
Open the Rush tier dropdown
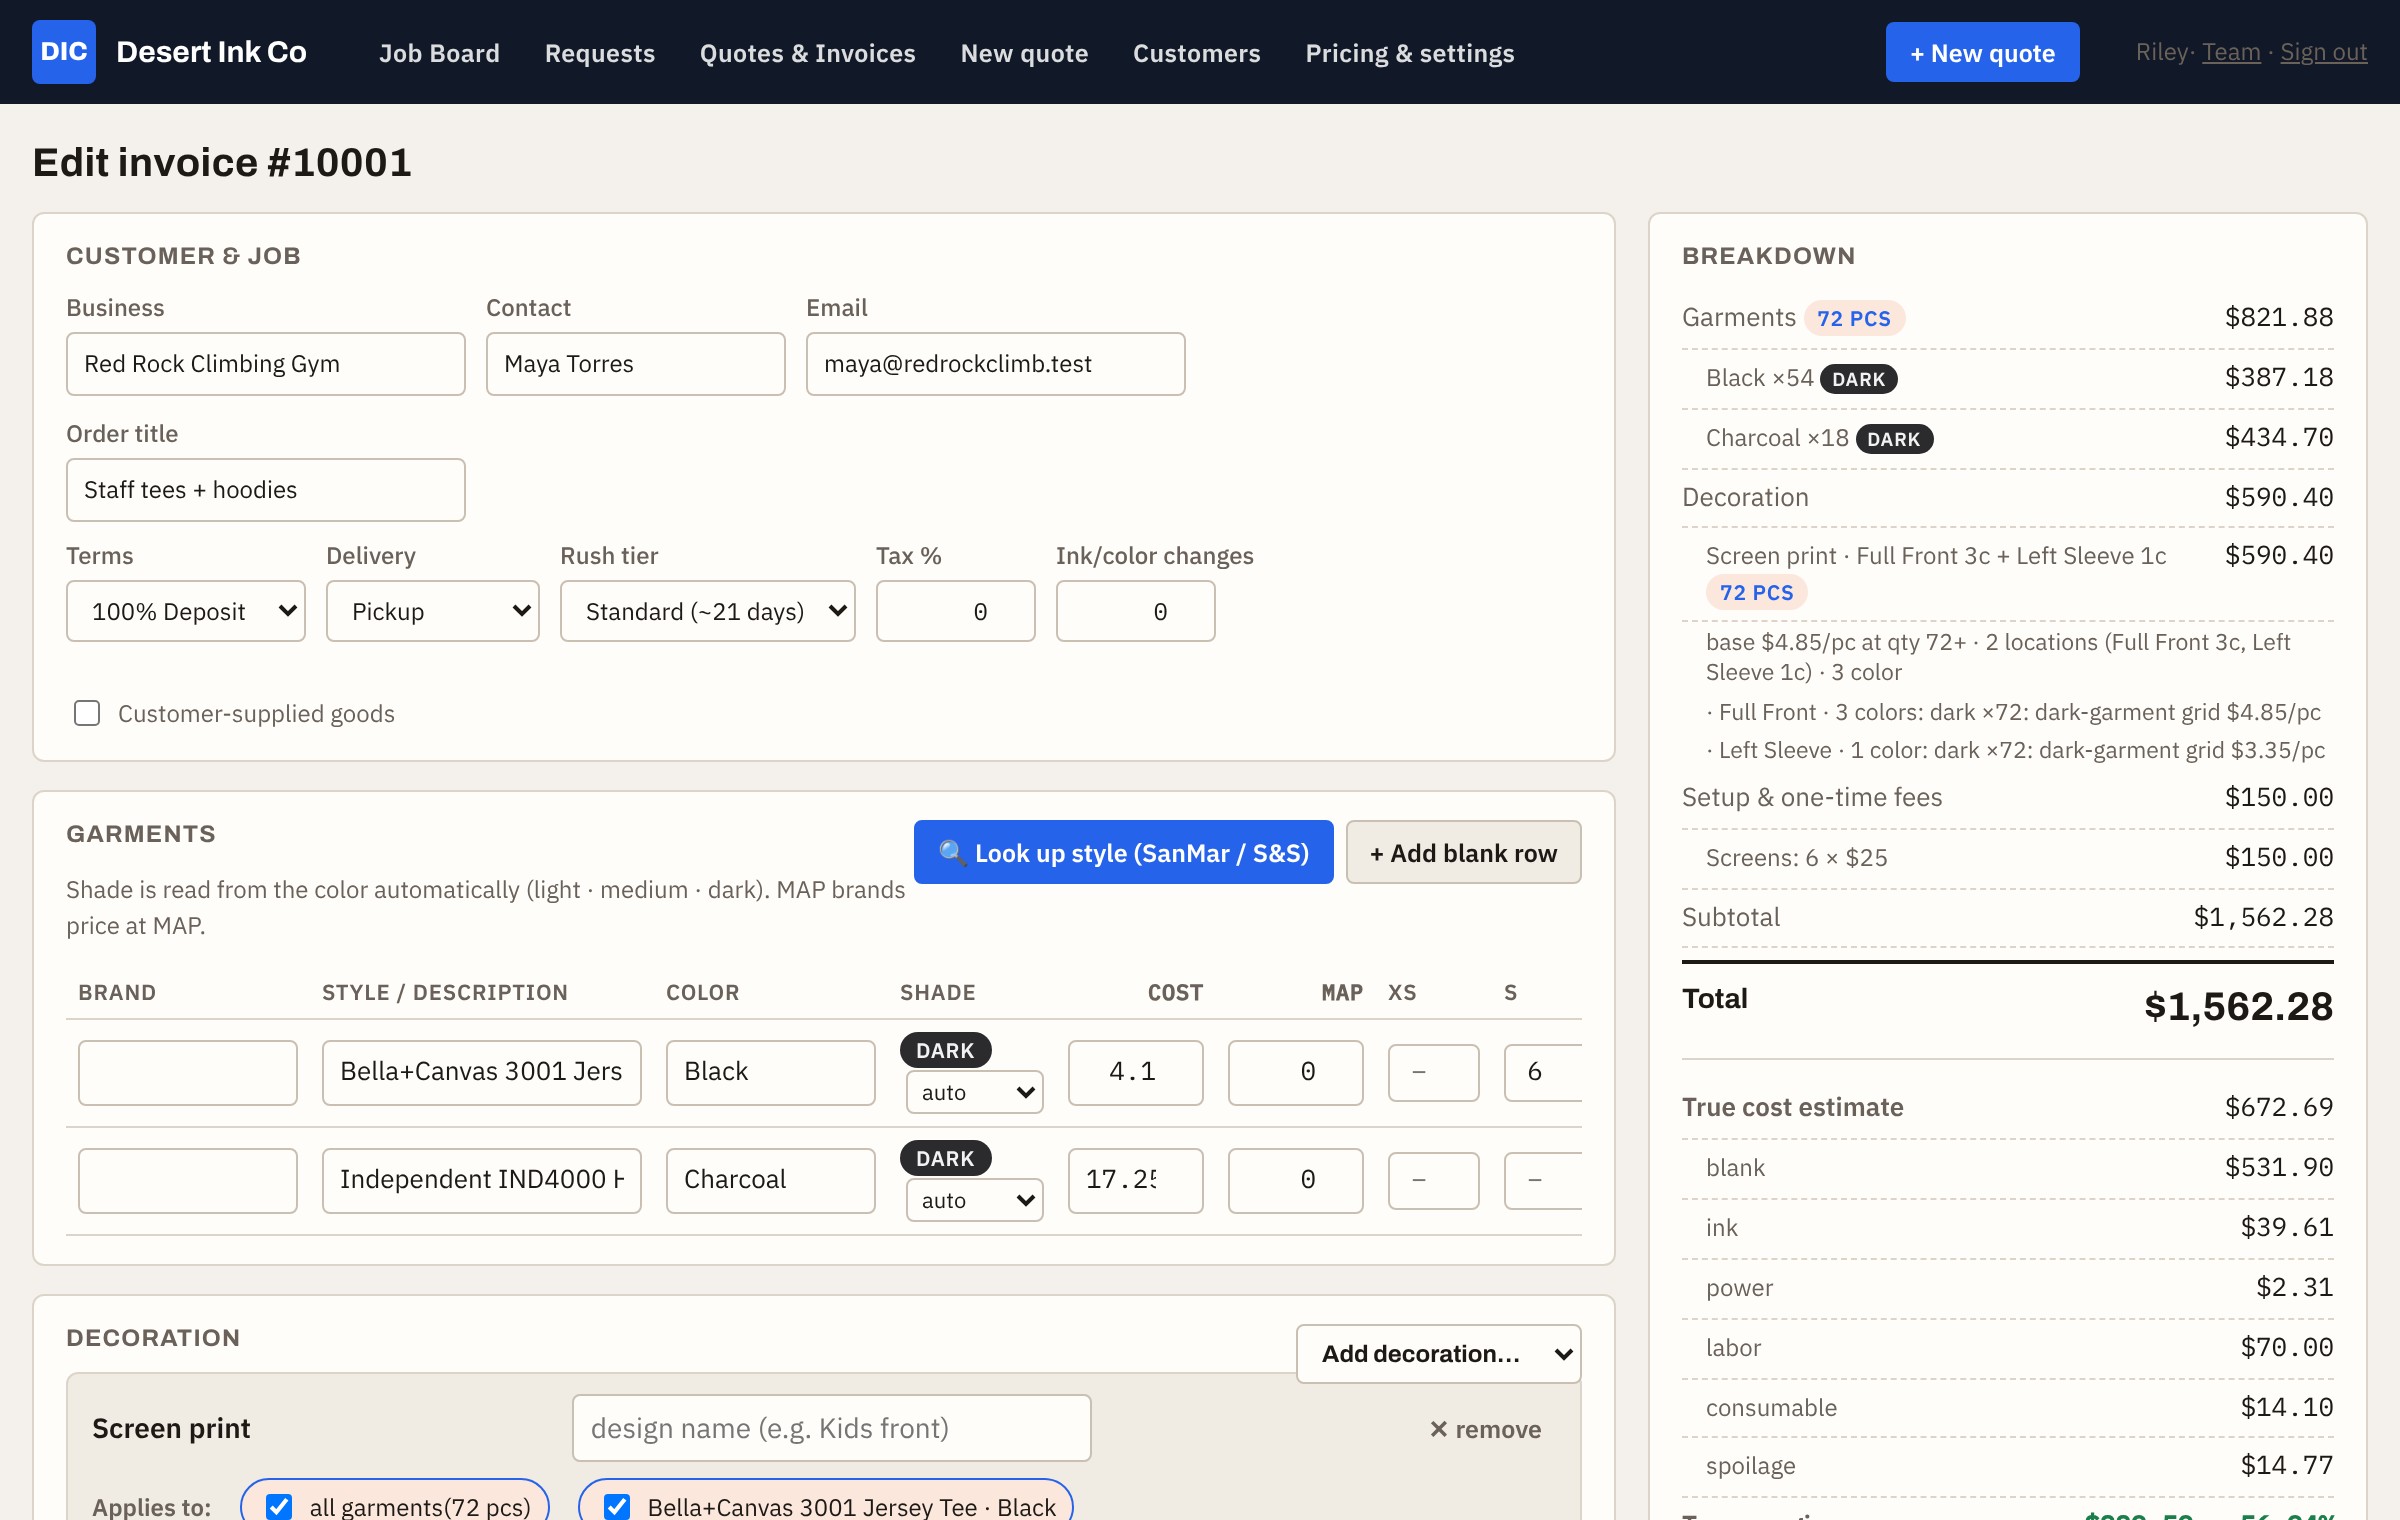708,611
